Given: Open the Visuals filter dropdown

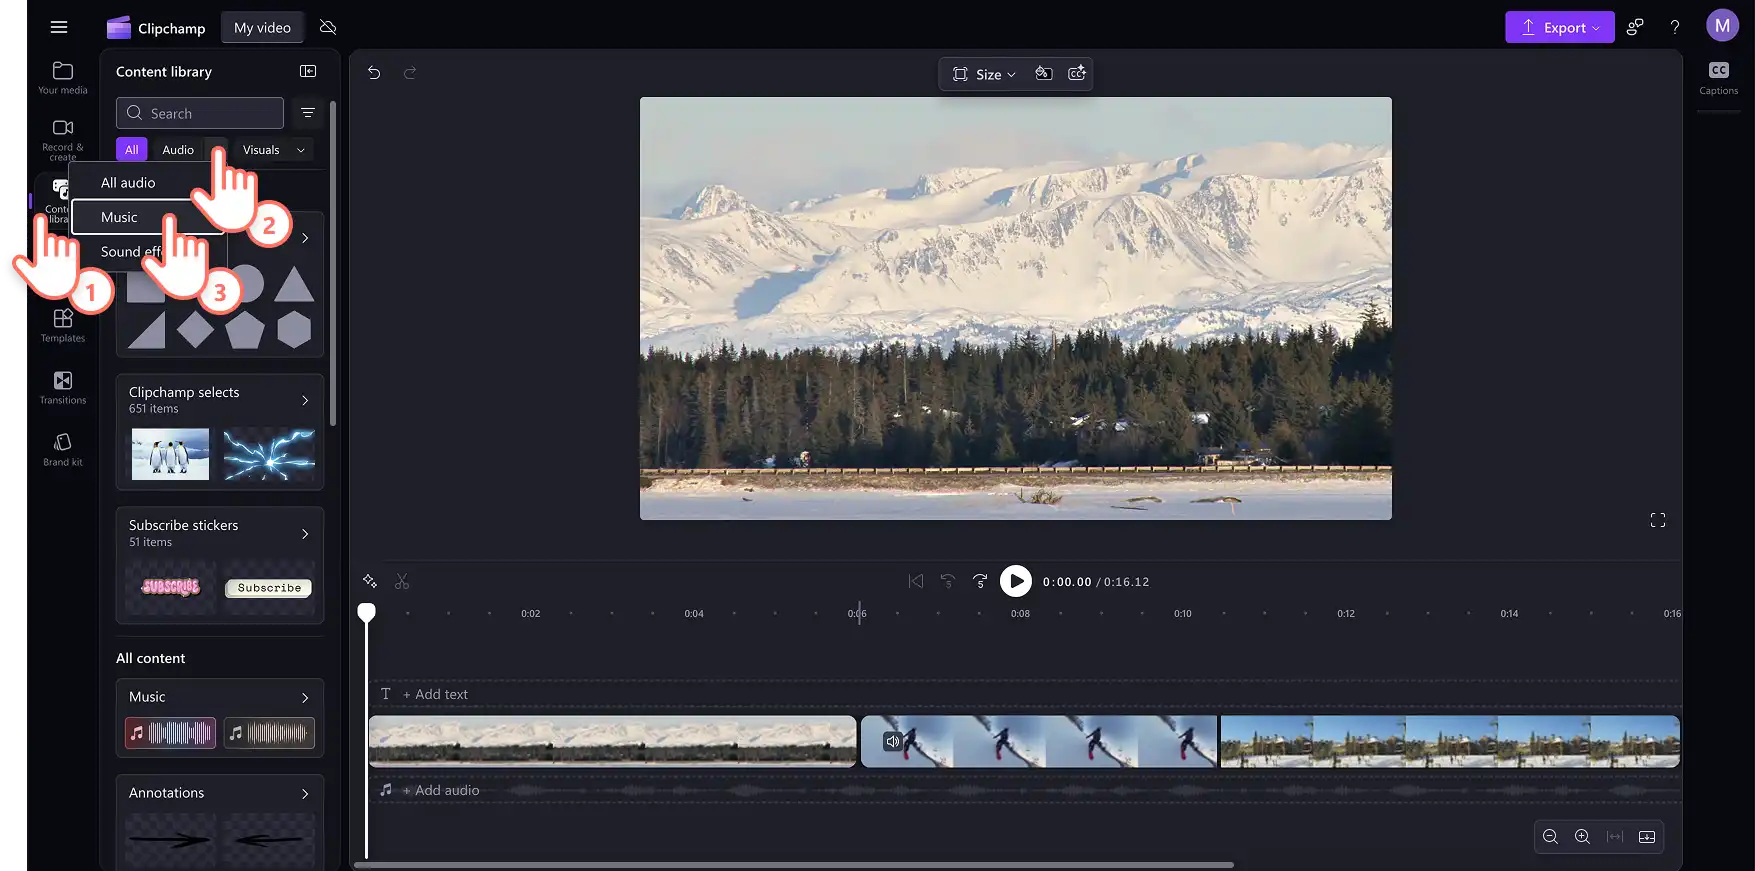Looking at the screenshot, I should click(x=273, y=150).
